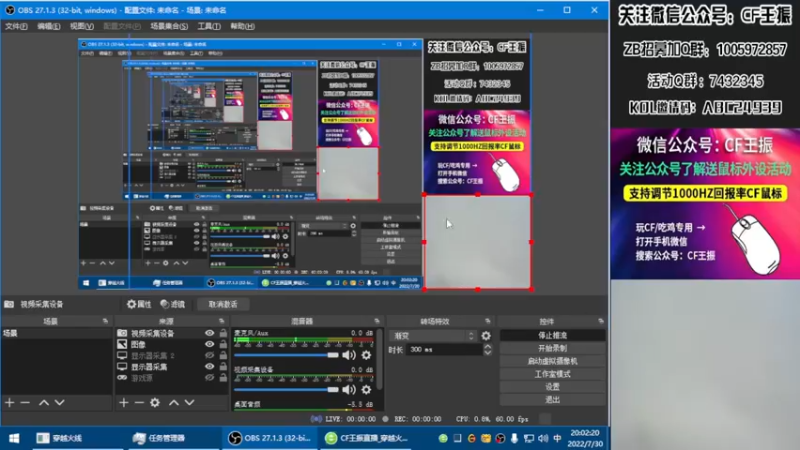The image size is (800, 450).
Task: Click the 滤镜 filters icon button
Action: click(x=172, y=304)
